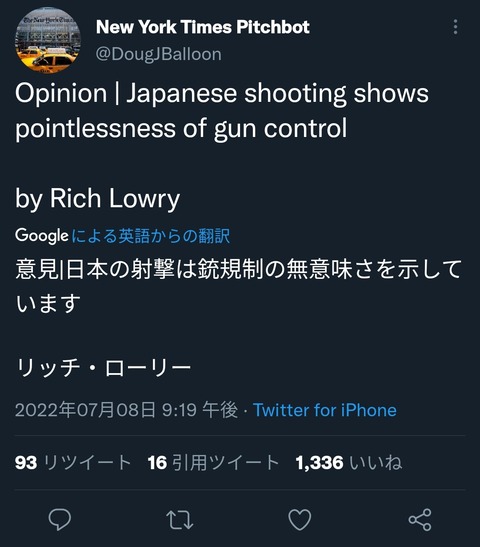The height and width of the screenshot is (547, 480).
Task: View the 93 リツイート retweets list
Action: click(73, 463)
